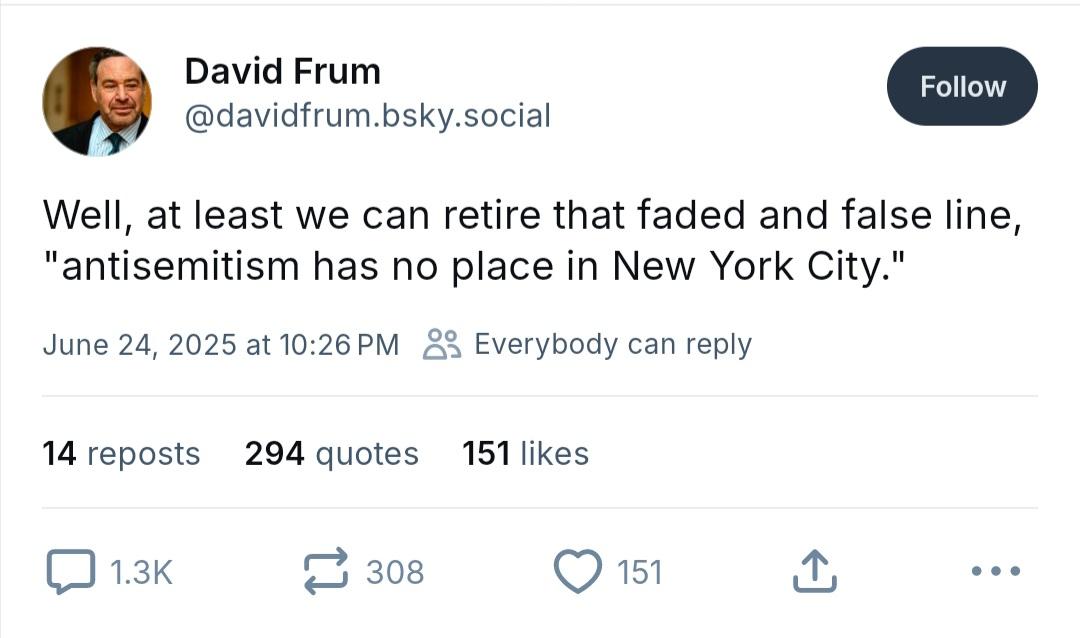Open David Frum's profile picture
The image size is (1080, 638).
96,101
